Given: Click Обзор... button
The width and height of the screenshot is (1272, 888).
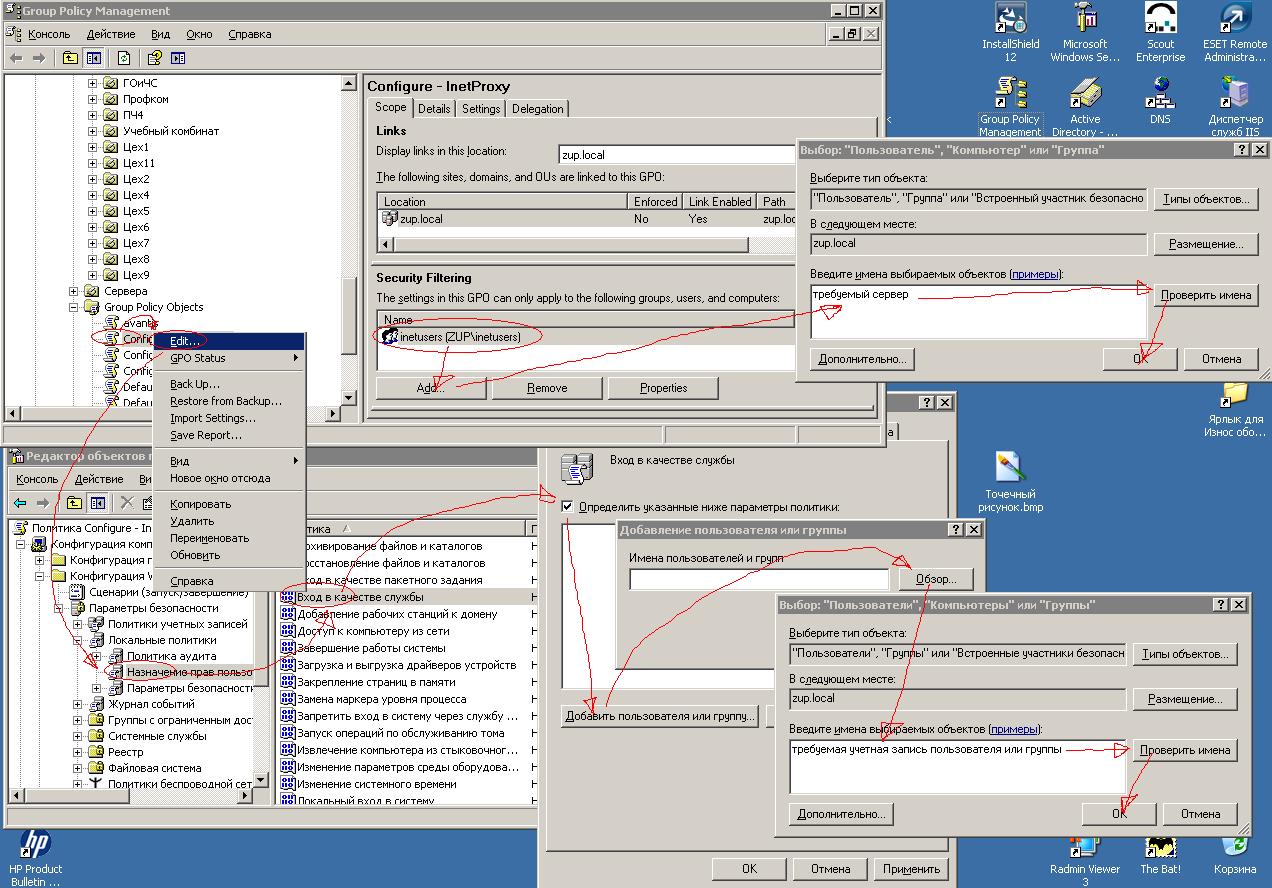Looking at the screenshot, I should [936, 579].
